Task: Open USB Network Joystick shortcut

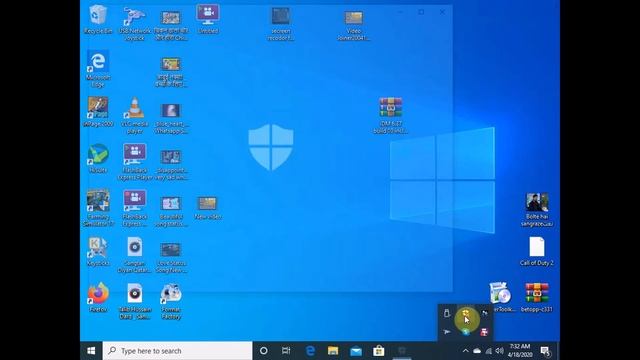Action: (x=134, y=23)
